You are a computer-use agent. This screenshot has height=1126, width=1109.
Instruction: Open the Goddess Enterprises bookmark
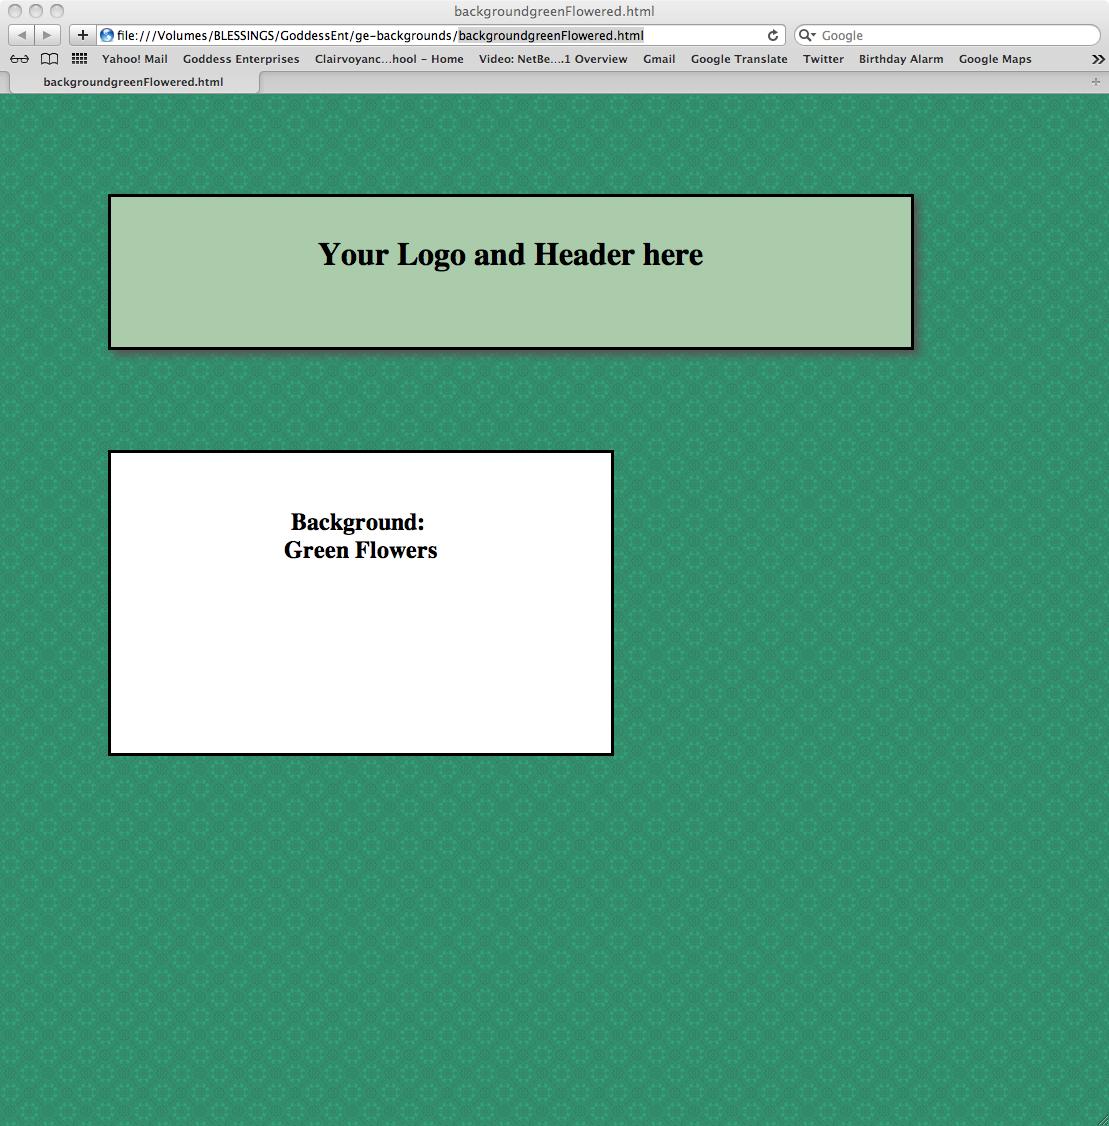click(x=241, y=60)
